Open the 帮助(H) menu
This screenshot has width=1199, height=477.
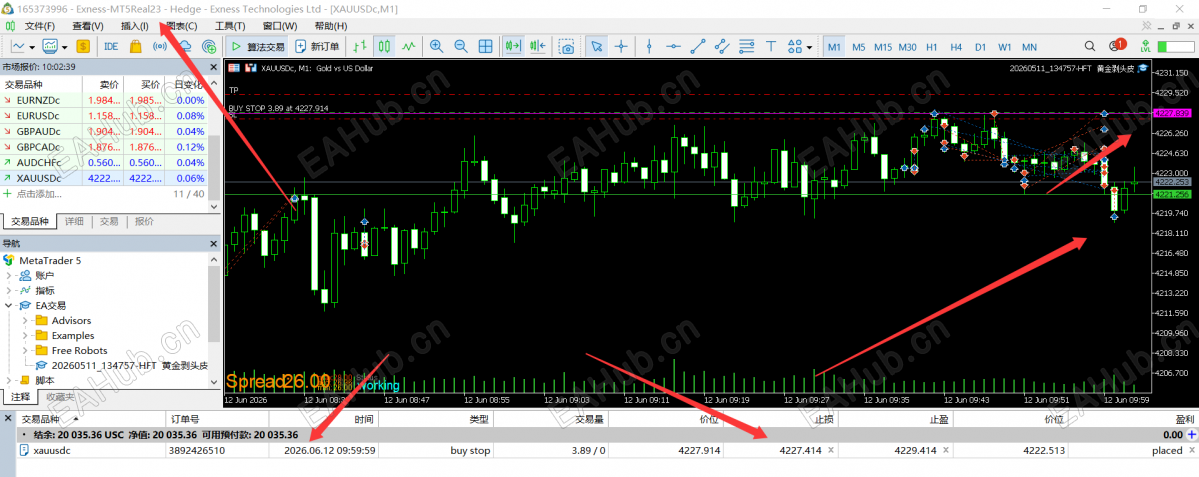point(331,26)
